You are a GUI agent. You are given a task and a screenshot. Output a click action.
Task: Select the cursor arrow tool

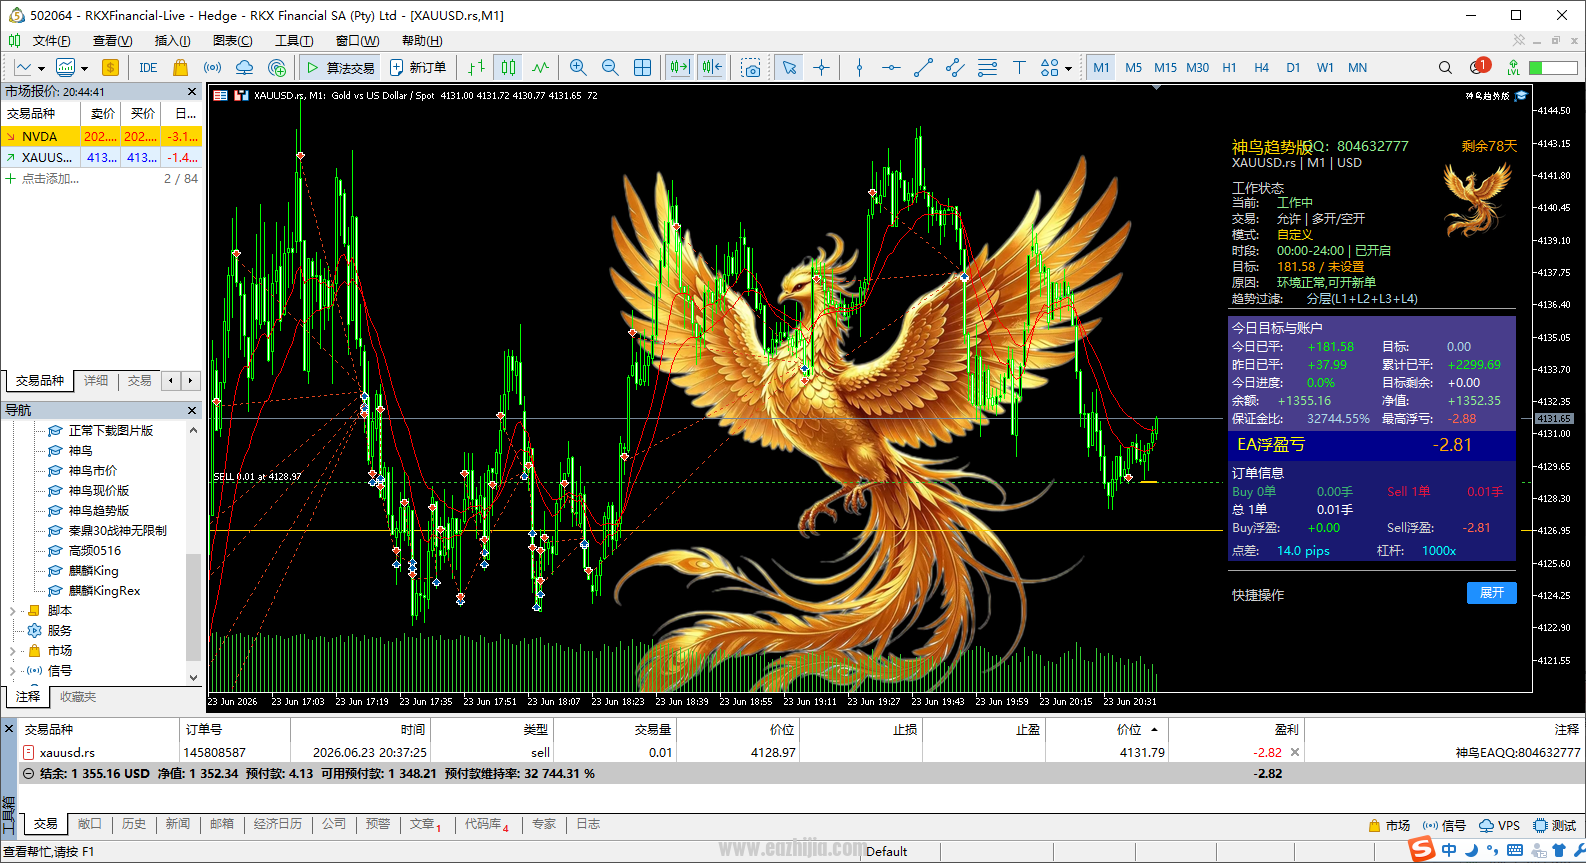[789, 68]
